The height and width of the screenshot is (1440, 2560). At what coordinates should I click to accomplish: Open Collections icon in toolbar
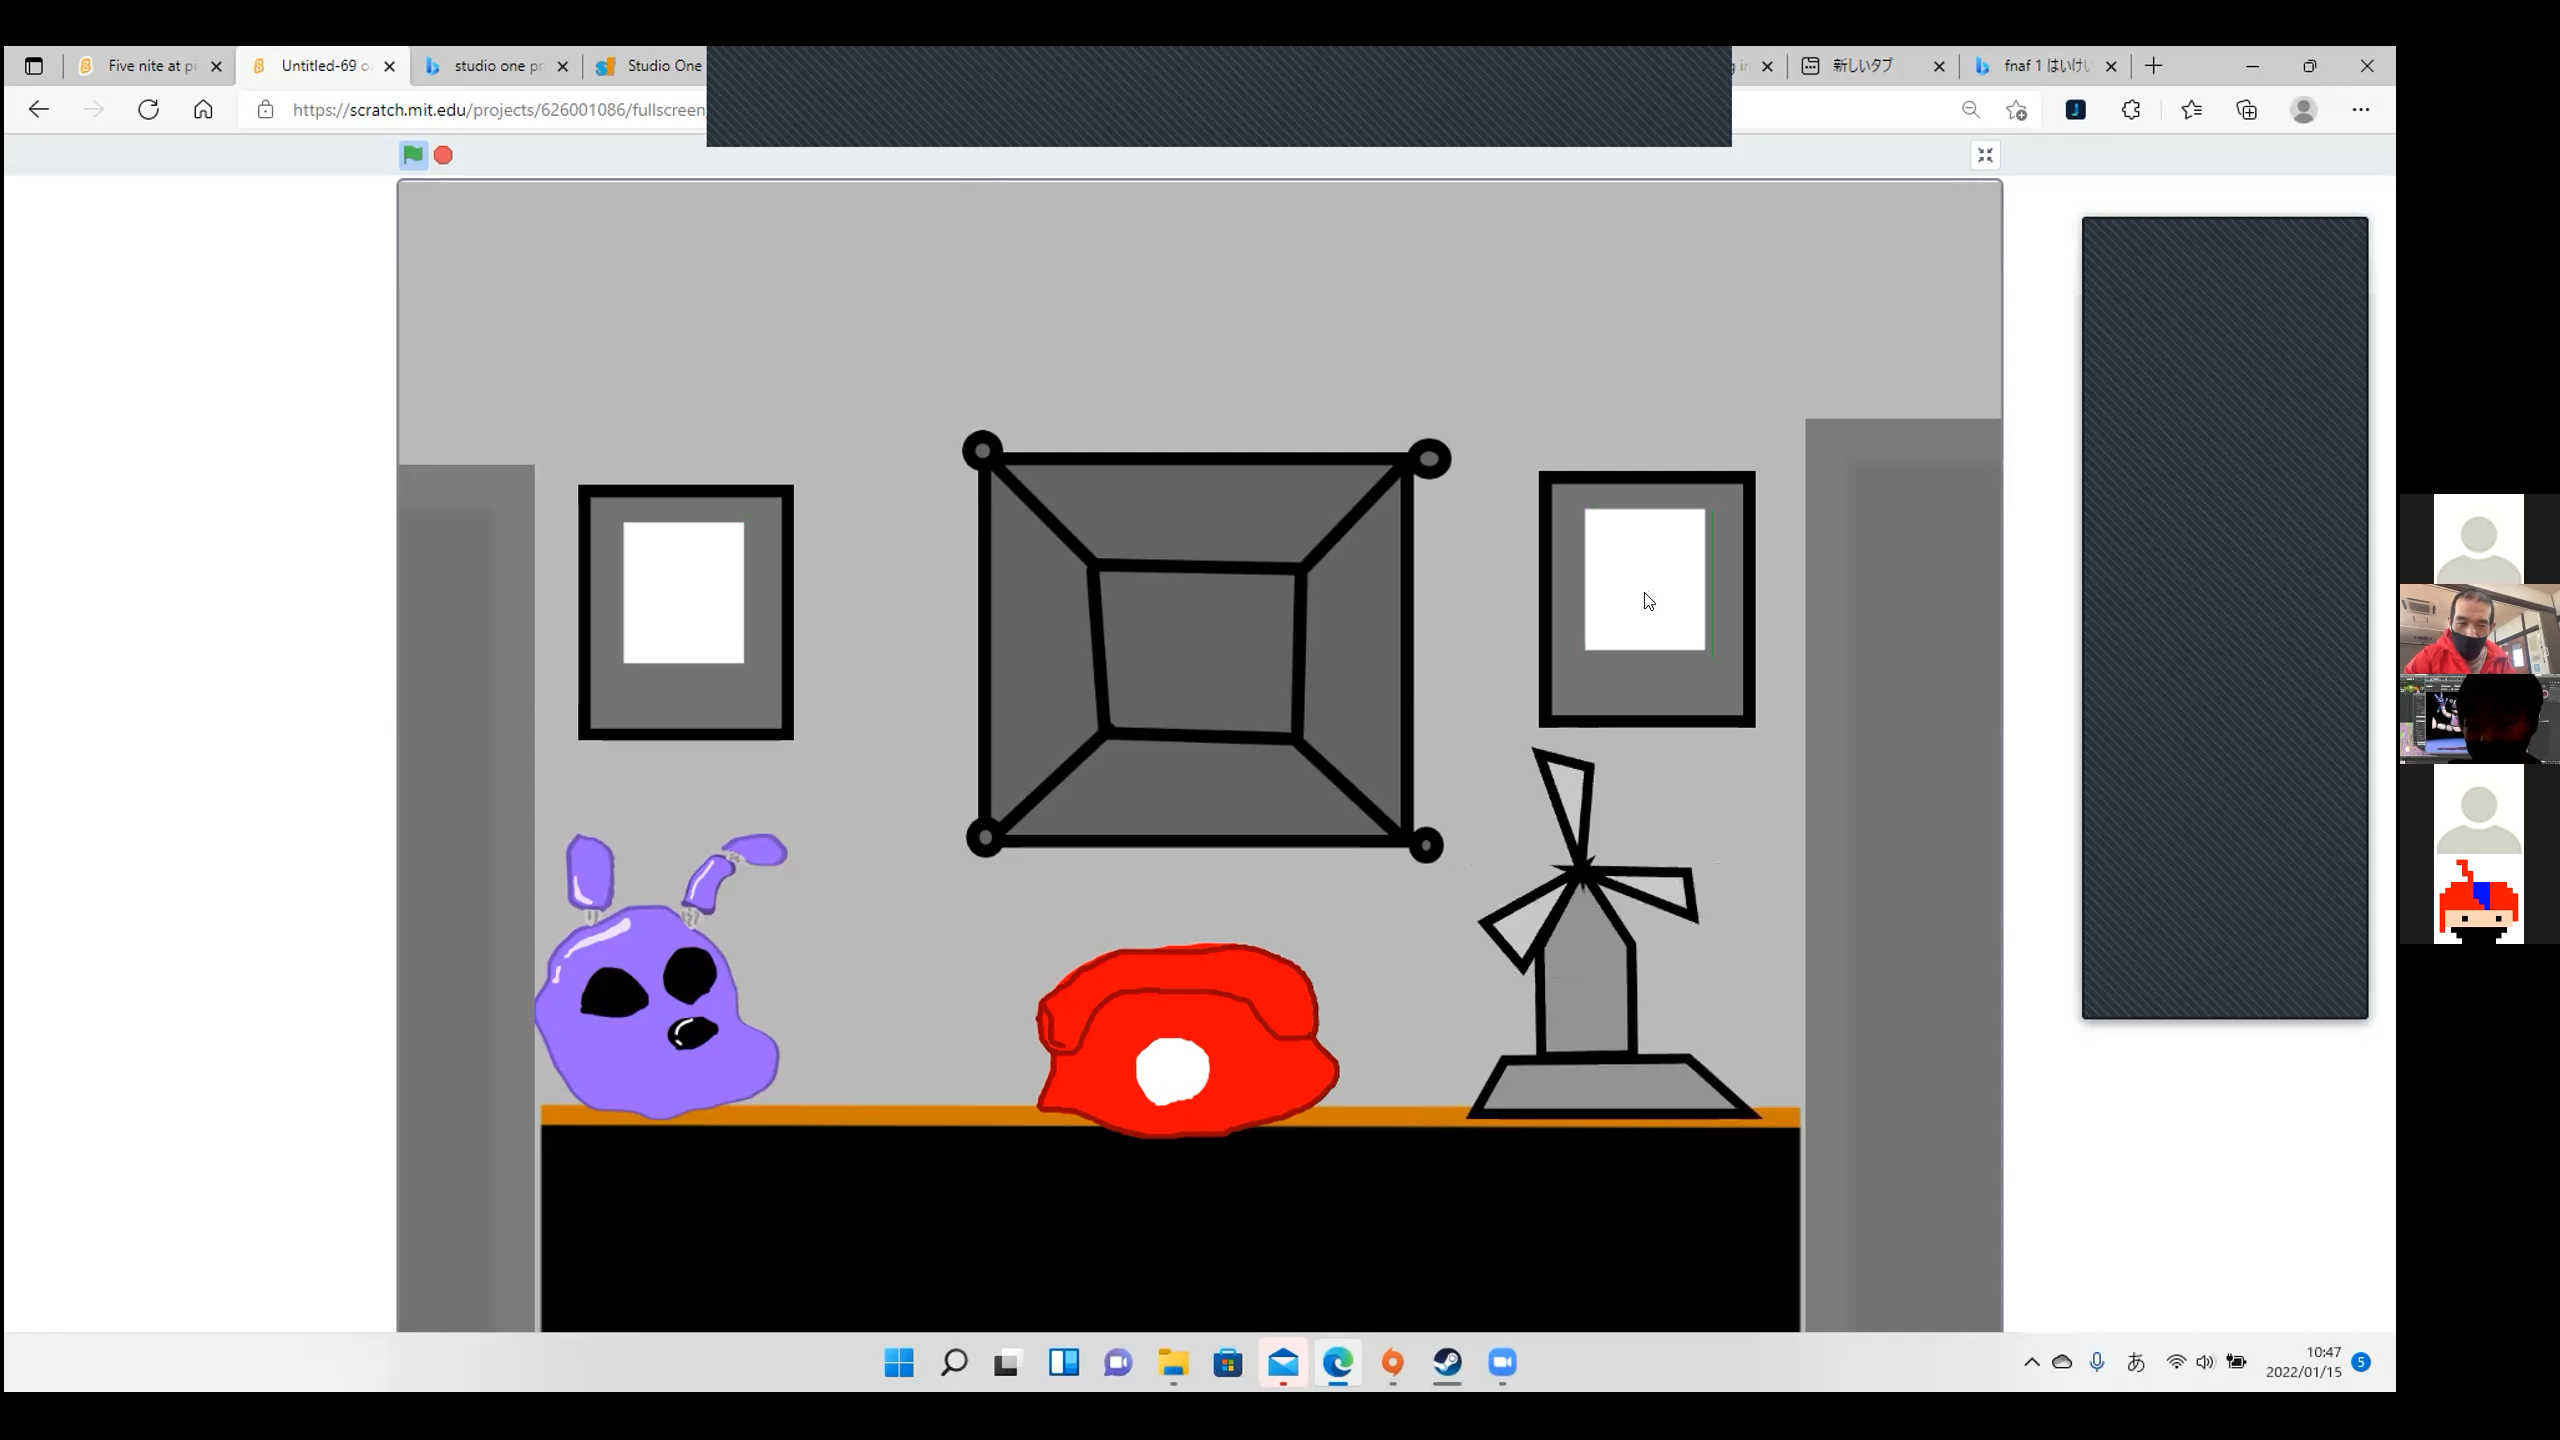pos(2246,110)
